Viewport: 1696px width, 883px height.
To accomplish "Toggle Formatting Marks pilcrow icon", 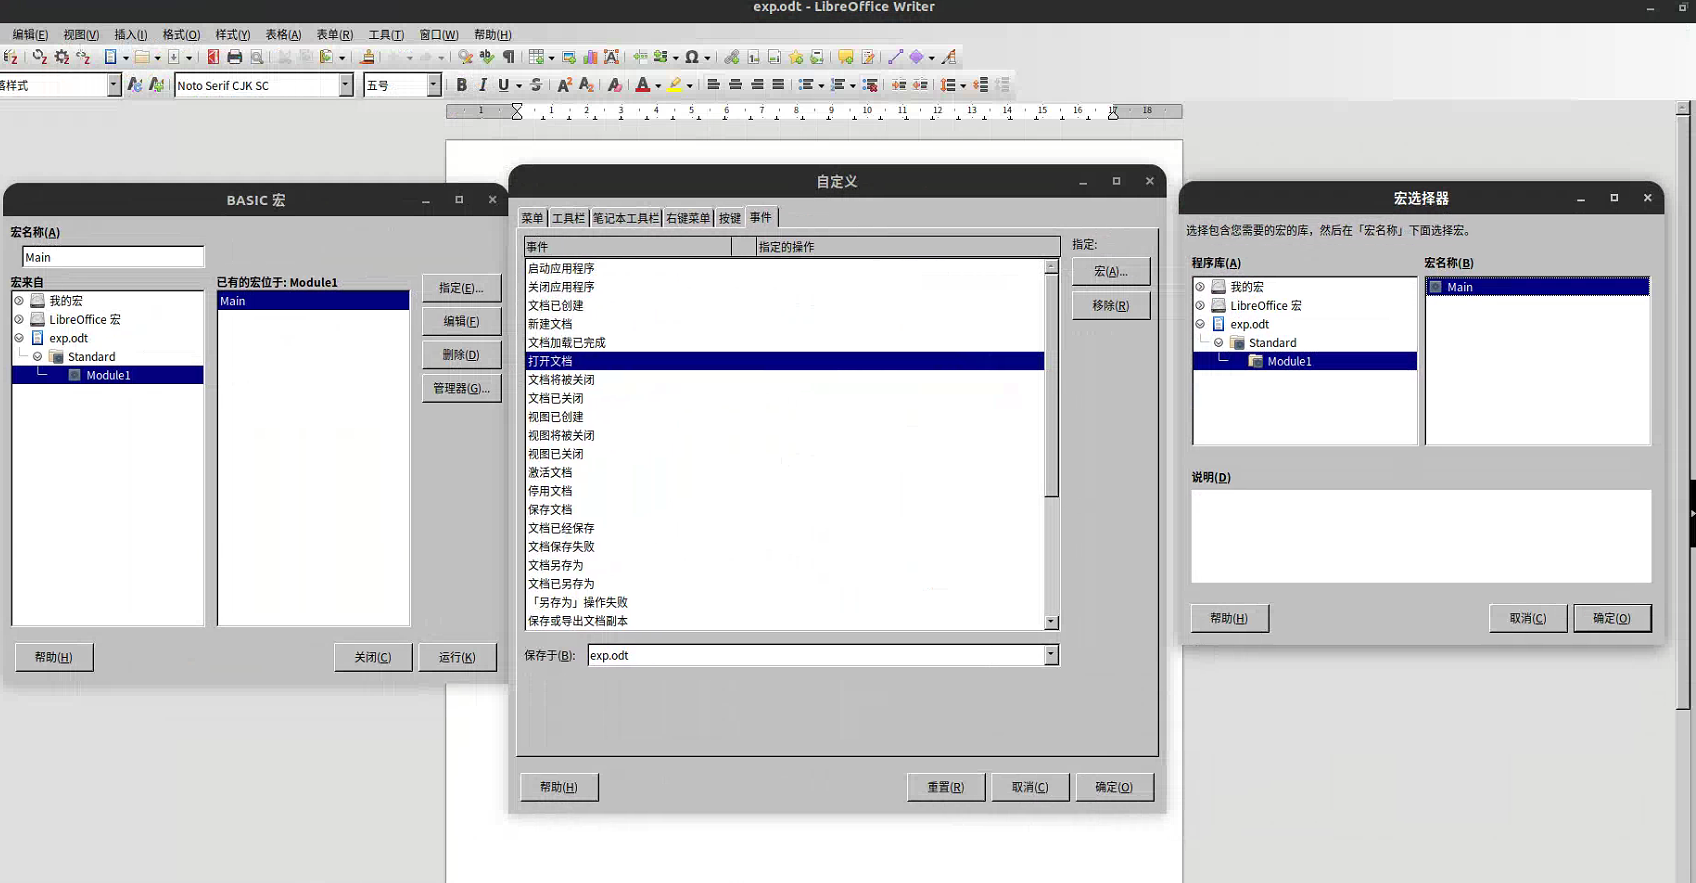I will [x=509, y=57].
